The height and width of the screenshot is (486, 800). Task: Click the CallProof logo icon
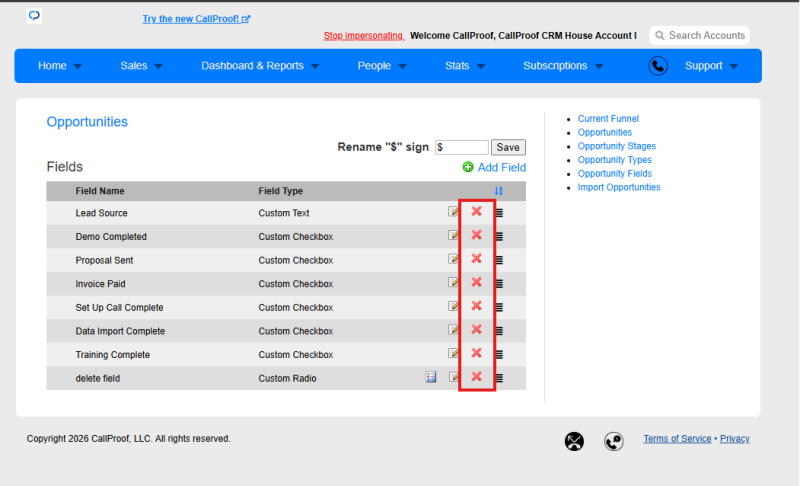pyautogui.click(x=34, y=16)
